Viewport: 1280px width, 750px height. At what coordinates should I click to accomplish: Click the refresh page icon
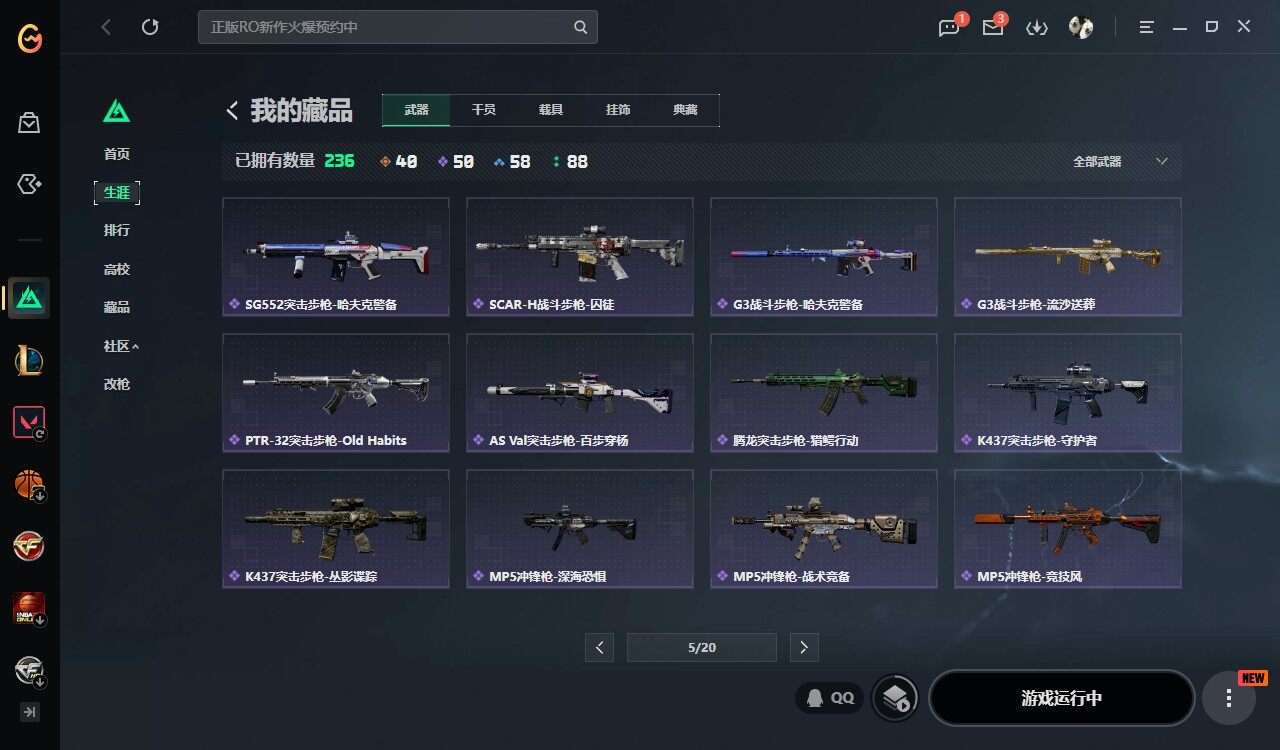[150, 27]
